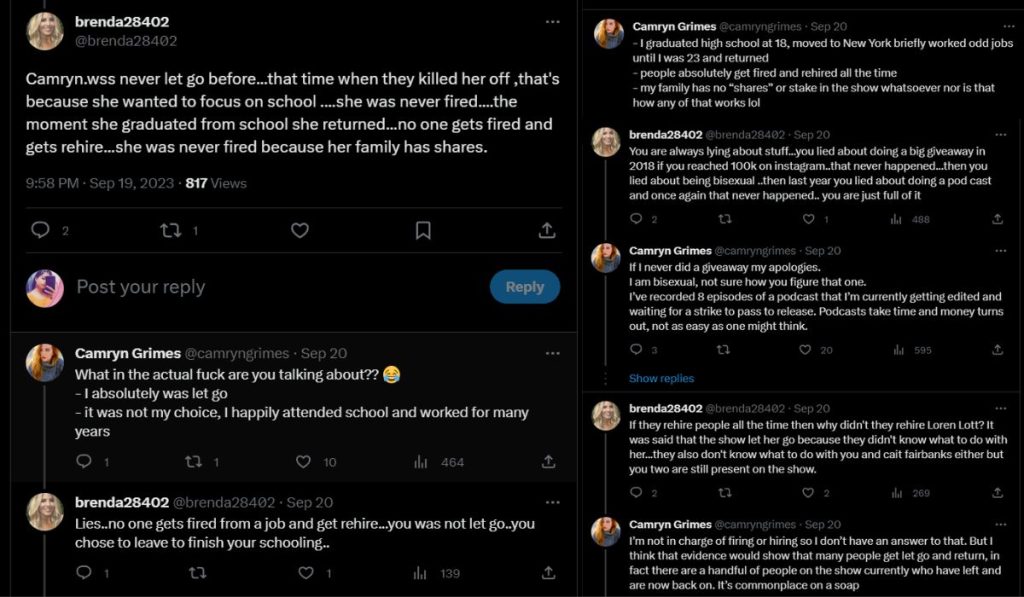Open more options on brenda28402's giveaway reply
The image size is (1024, 597).
[x=997, y=134]
